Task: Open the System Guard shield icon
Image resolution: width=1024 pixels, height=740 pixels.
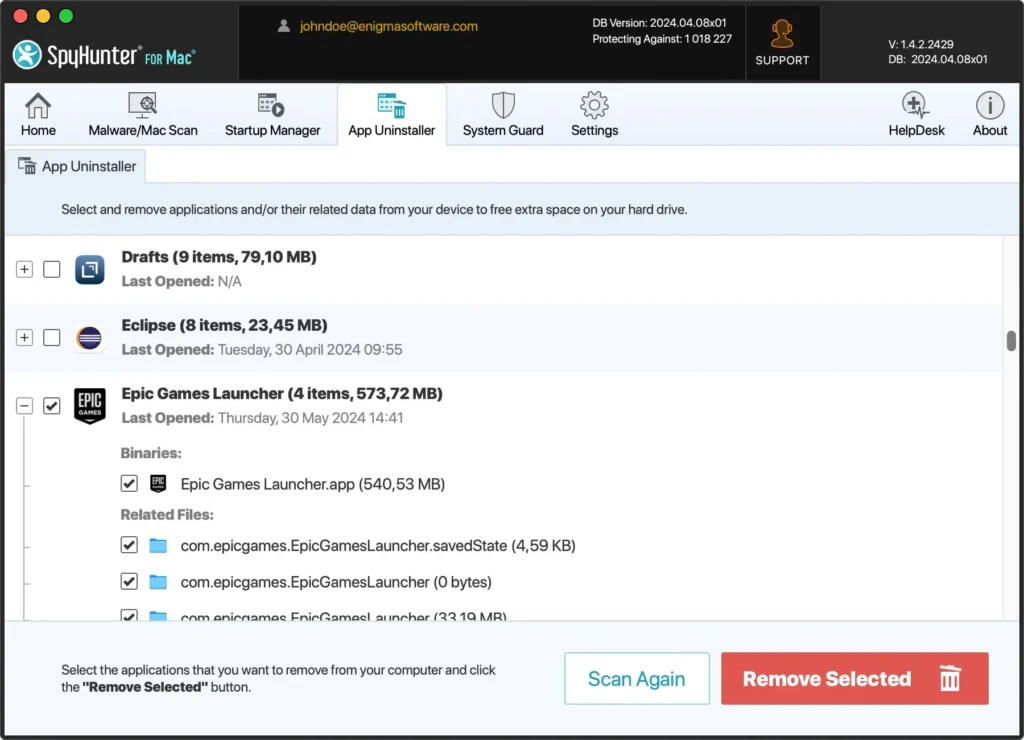Action: click(x=503, y=105)
